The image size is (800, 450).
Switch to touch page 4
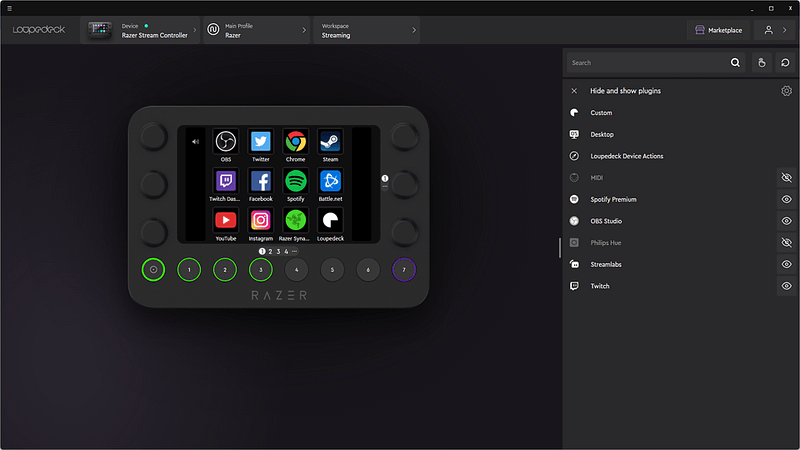pyautogui.click(x=286, y=251)
